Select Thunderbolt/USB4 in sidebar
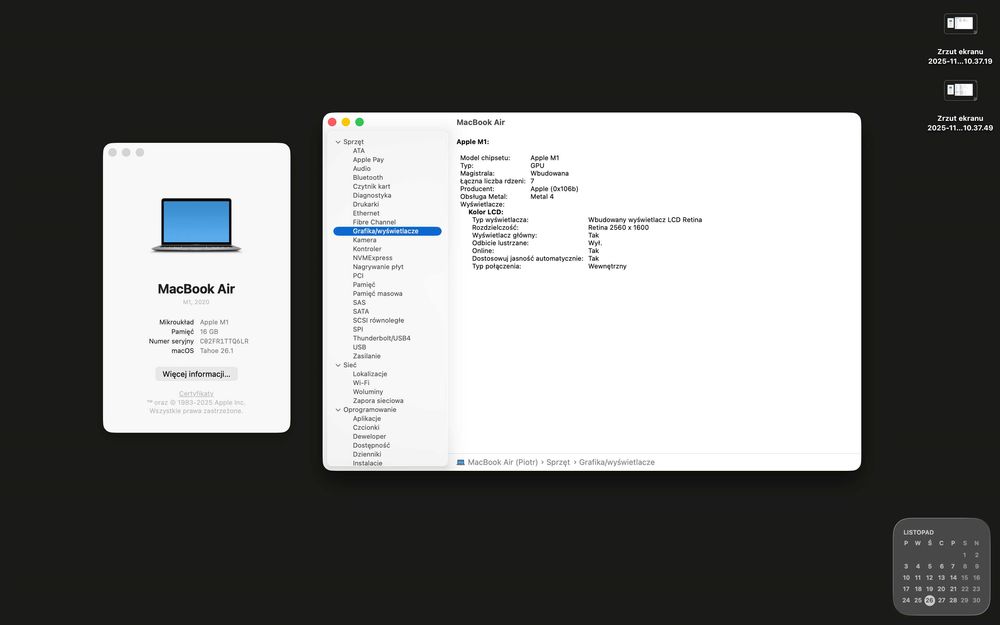 click(x=381, y=339)
